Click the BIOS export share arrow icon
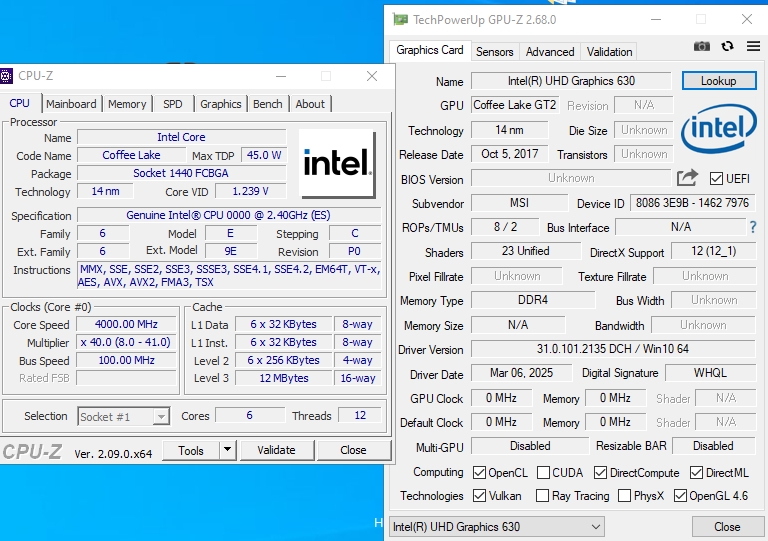The width and height of the screenshot is (768, 541). pos(687,178)
